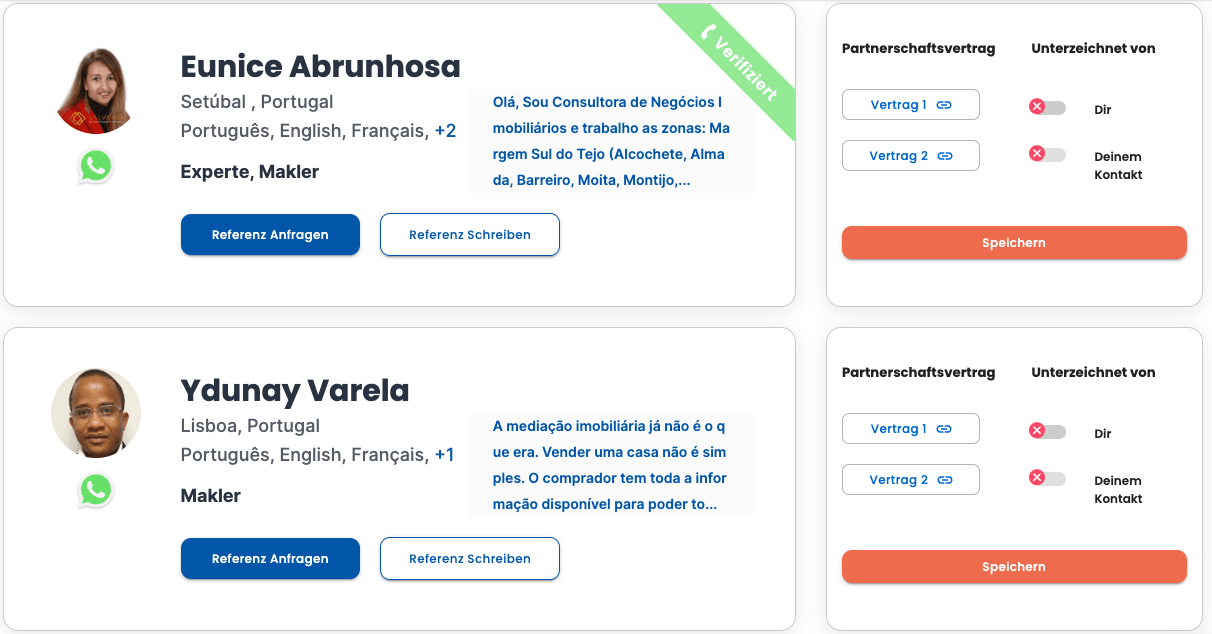Expand Ydunay's extra languages +1
Image resolution: width=1212 pixels, height=634 pixels.
(x=444, y=455)
